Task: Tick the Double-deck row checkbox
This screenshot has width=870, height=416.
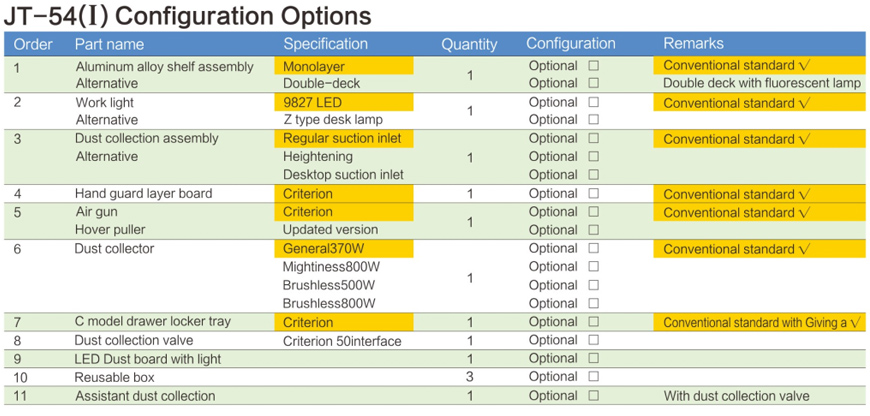Action: [594, 84]
